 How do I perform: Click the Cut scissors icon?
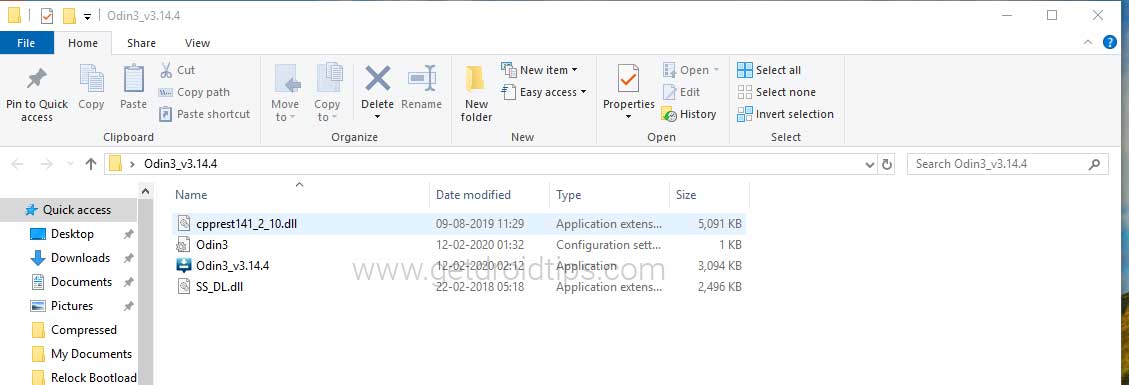point(166,70)
